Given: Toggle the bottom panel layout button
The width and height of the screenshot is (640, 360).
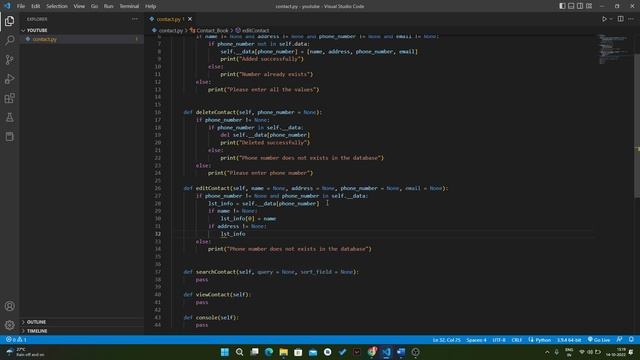Looking at the screenshot, I should coord(571,6).
